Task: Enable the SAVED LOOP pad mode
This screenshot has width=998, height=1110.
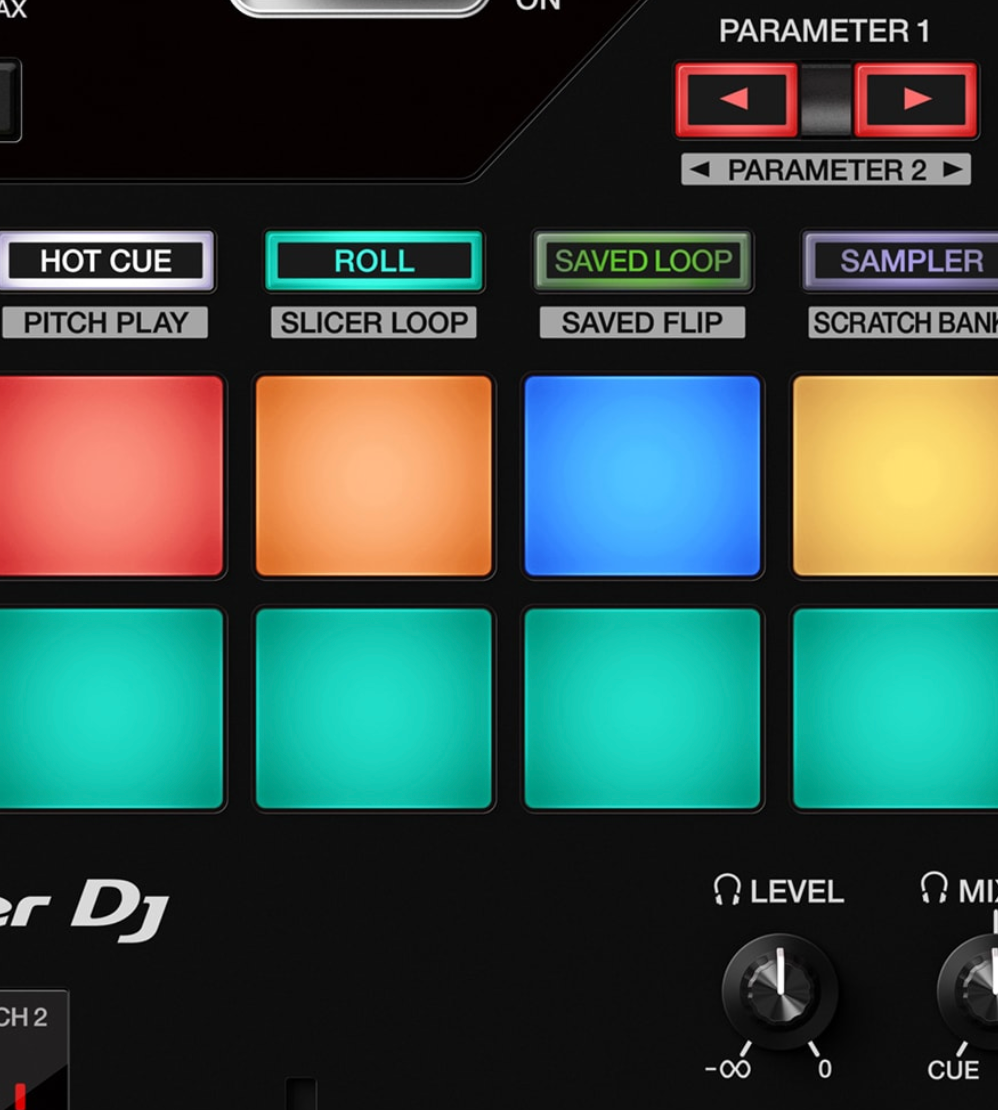Action: coord(643,261)
